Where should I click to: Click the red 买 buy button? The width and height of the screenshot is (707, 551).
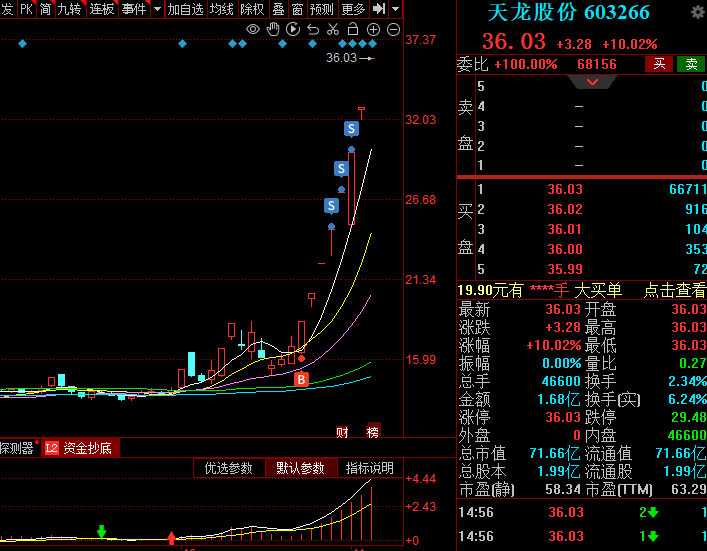click(x=659, y=64)
